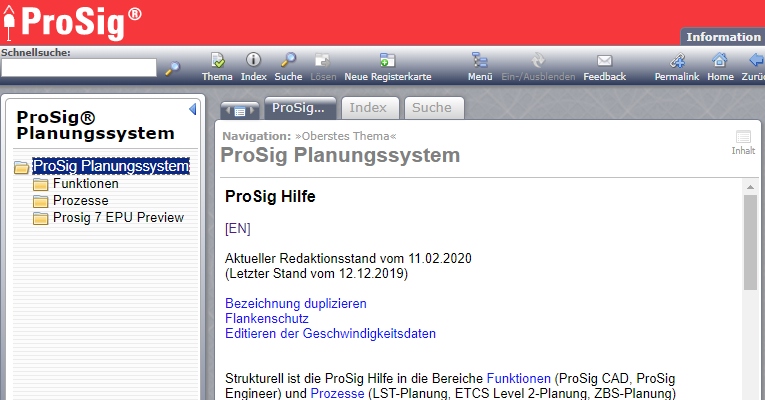The width and height of the screenshot is (765, 400).
Task: Switch to the Index tab
Action: 370,108
